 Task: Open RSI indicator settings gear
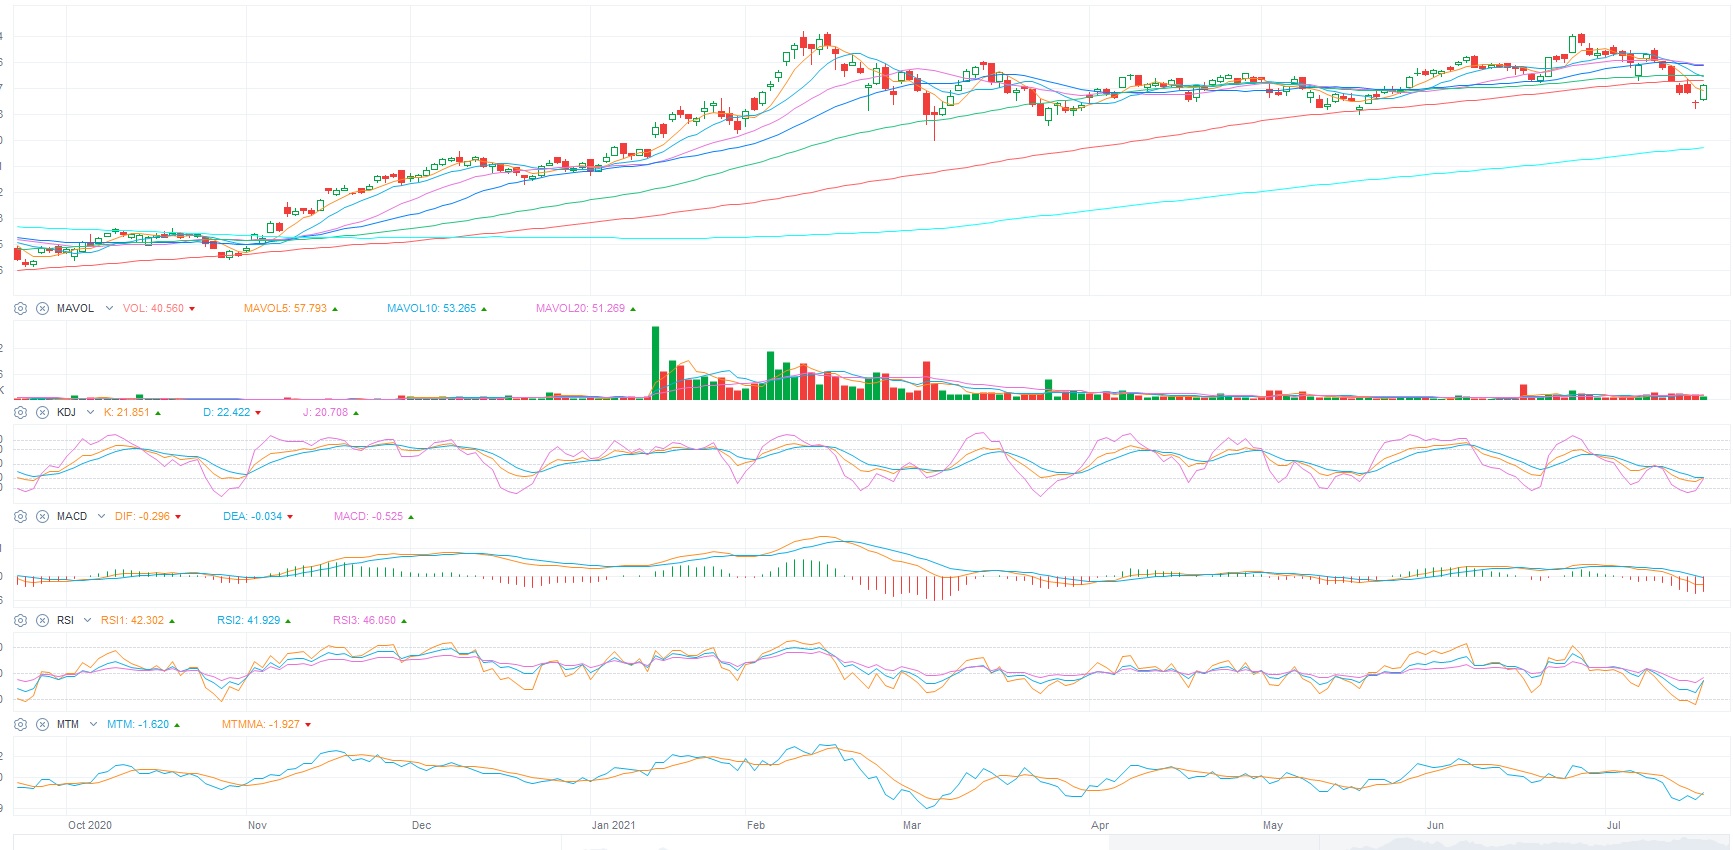20,620
